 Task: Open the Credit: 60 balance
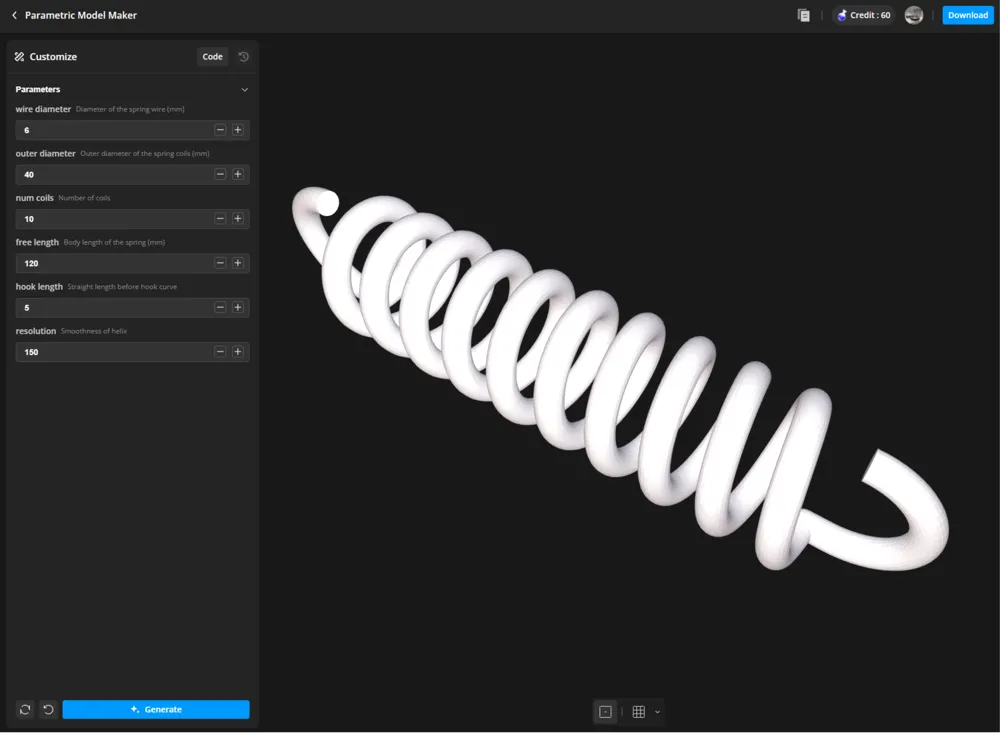(x=864, y=15)
